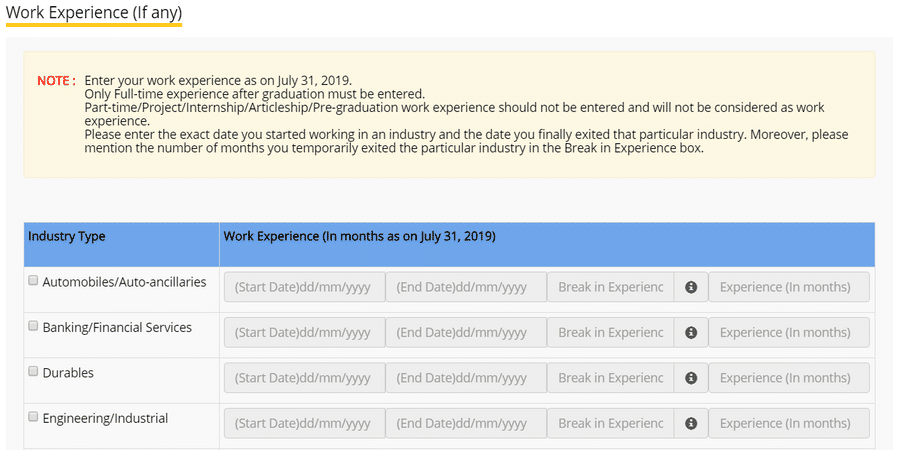Click Break in Experience field for Automobiles row
The height and width of the screenshot is (450, 900).
click(x=610, y=287)
